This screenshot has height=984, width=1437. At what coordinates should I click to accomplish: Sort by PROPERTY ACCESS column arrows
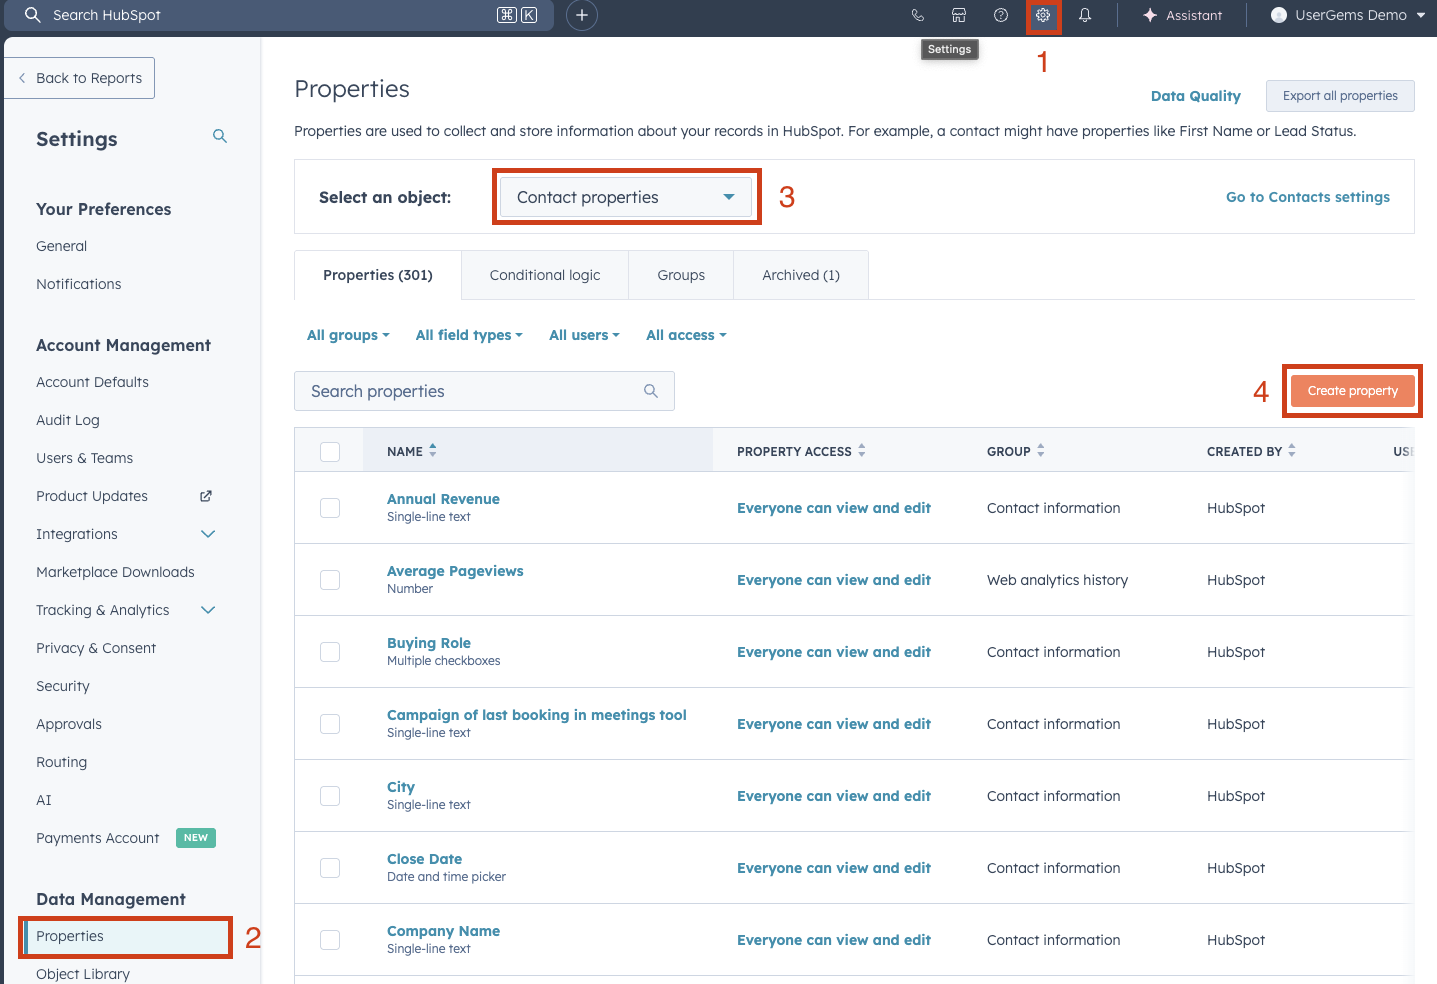pyautogui.click(x=862, y=451)
